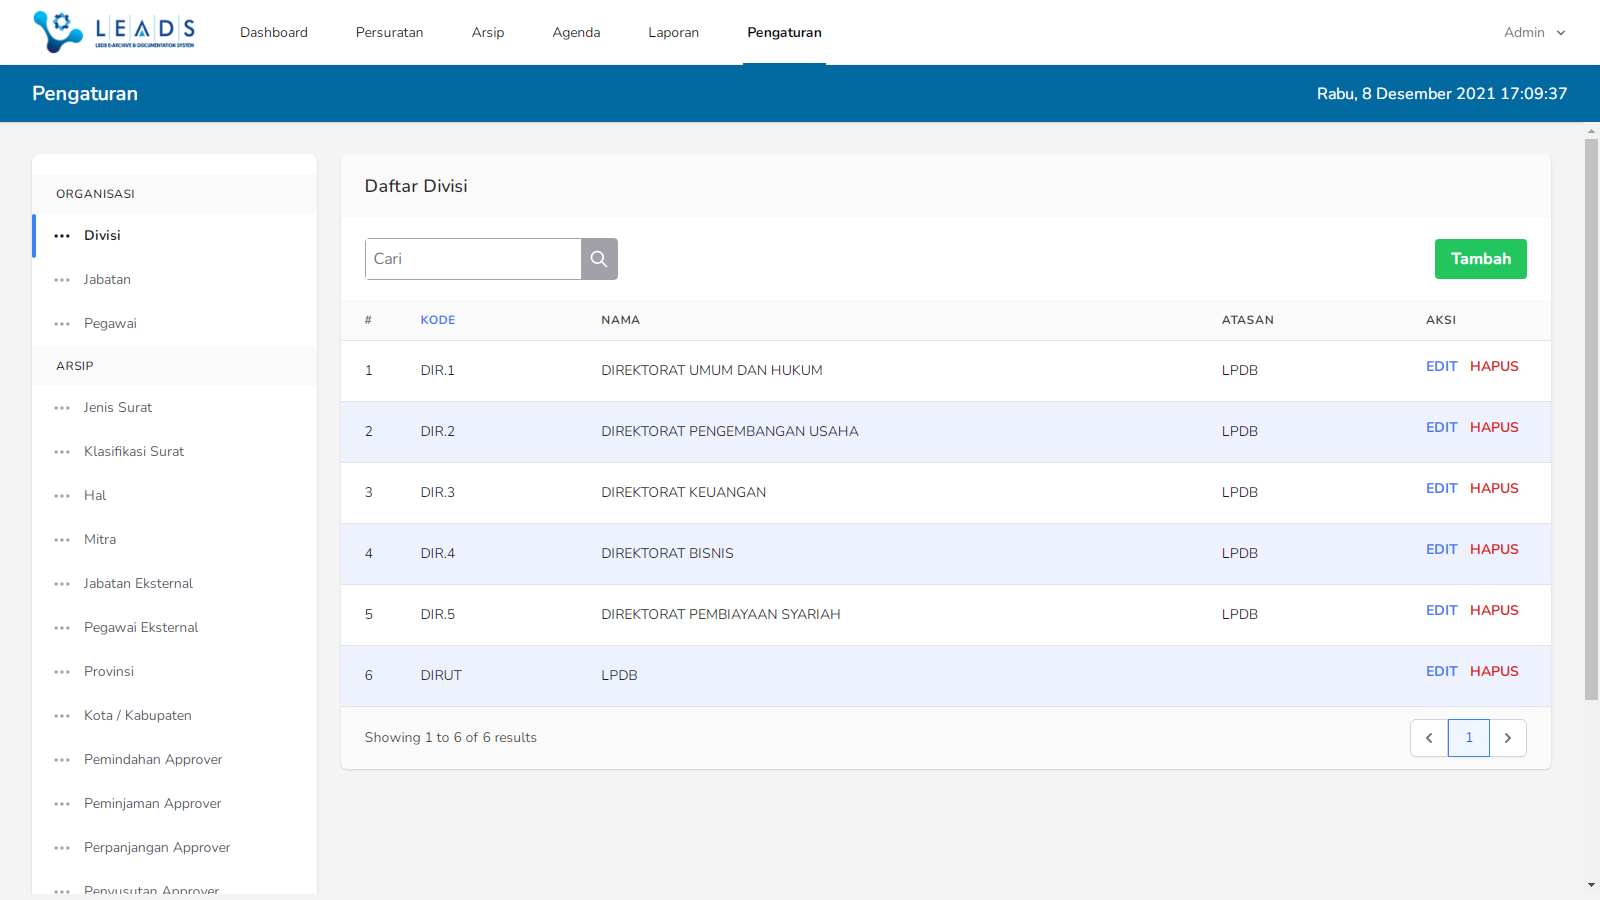Switch to the Arsip menu
Image resolution: width=1600 pixels, height=900 pixels.
coord(488,32)
